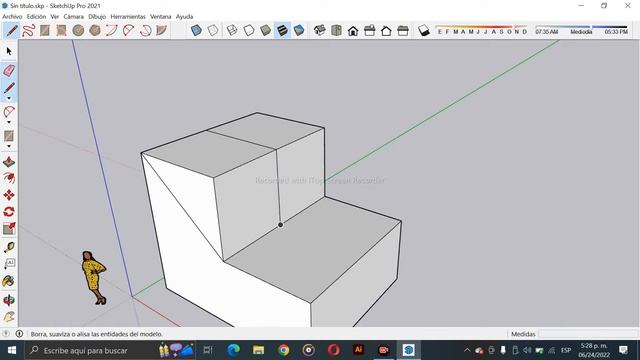Switch to Right view
Screen dimensions: 640x360
tap(370, 31)
